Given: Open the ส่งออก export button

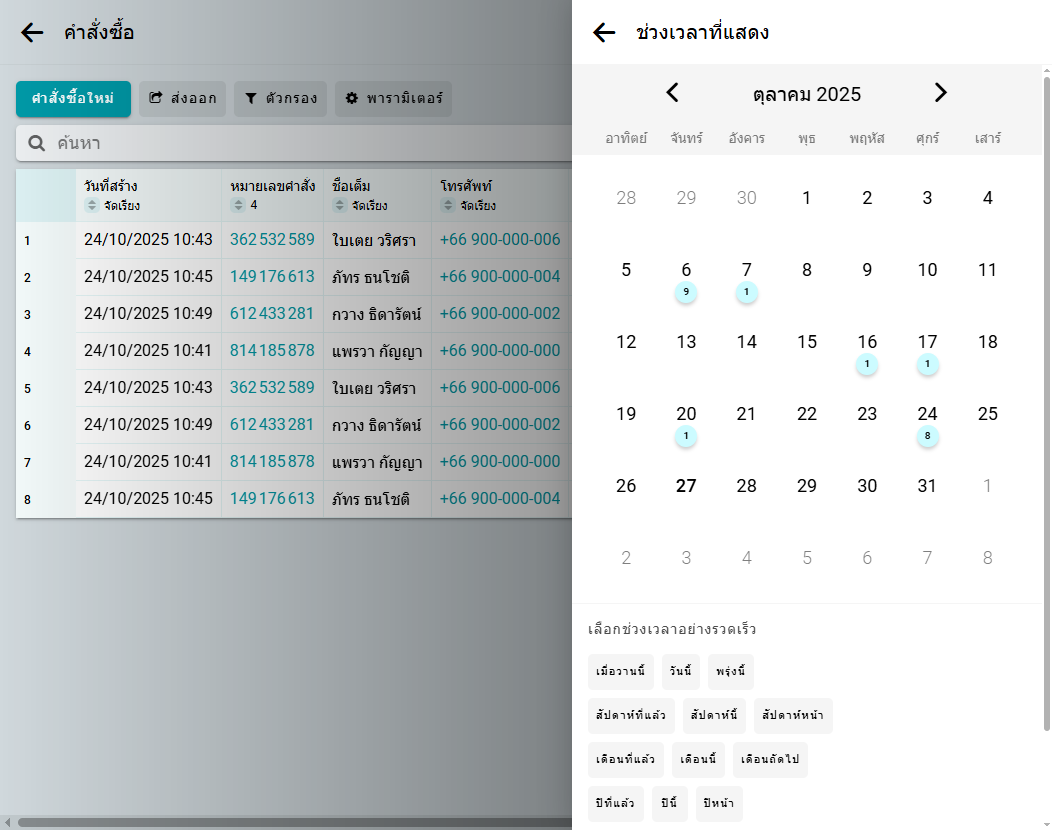Looking at the screenshot, I should pos(182,99).
